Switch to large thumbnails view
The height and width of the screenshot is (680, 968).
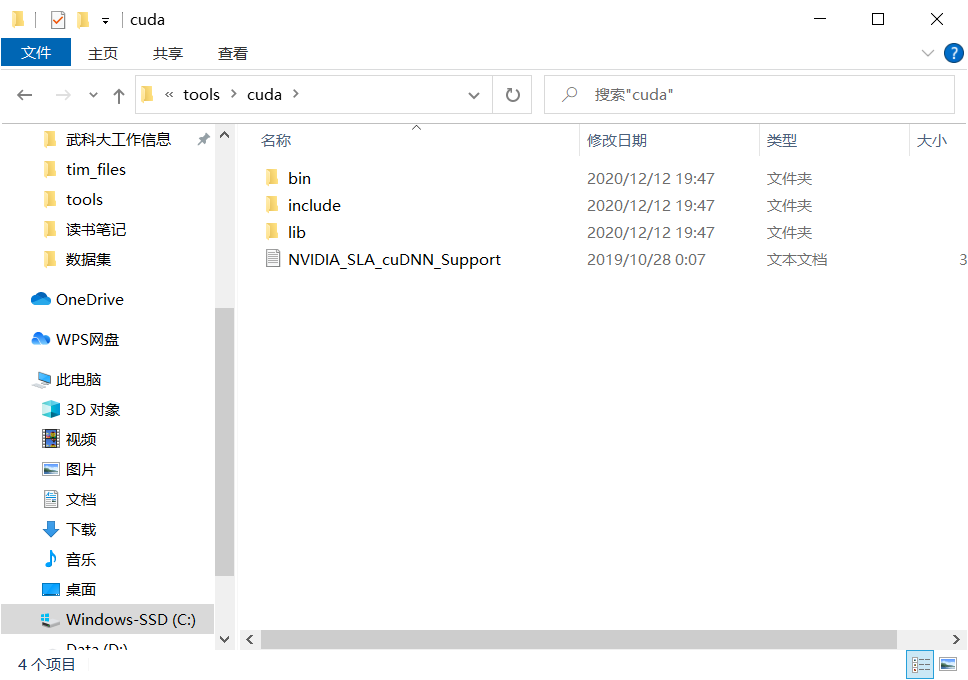click(x=948, y=664)
